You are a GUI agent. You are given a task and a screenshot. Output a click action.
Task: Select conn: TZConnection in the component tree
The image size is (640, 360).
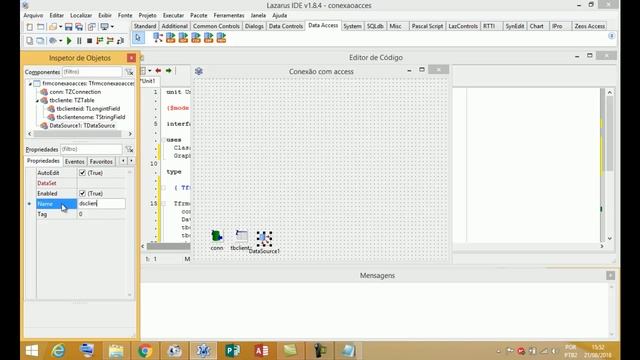click(75, 92)
